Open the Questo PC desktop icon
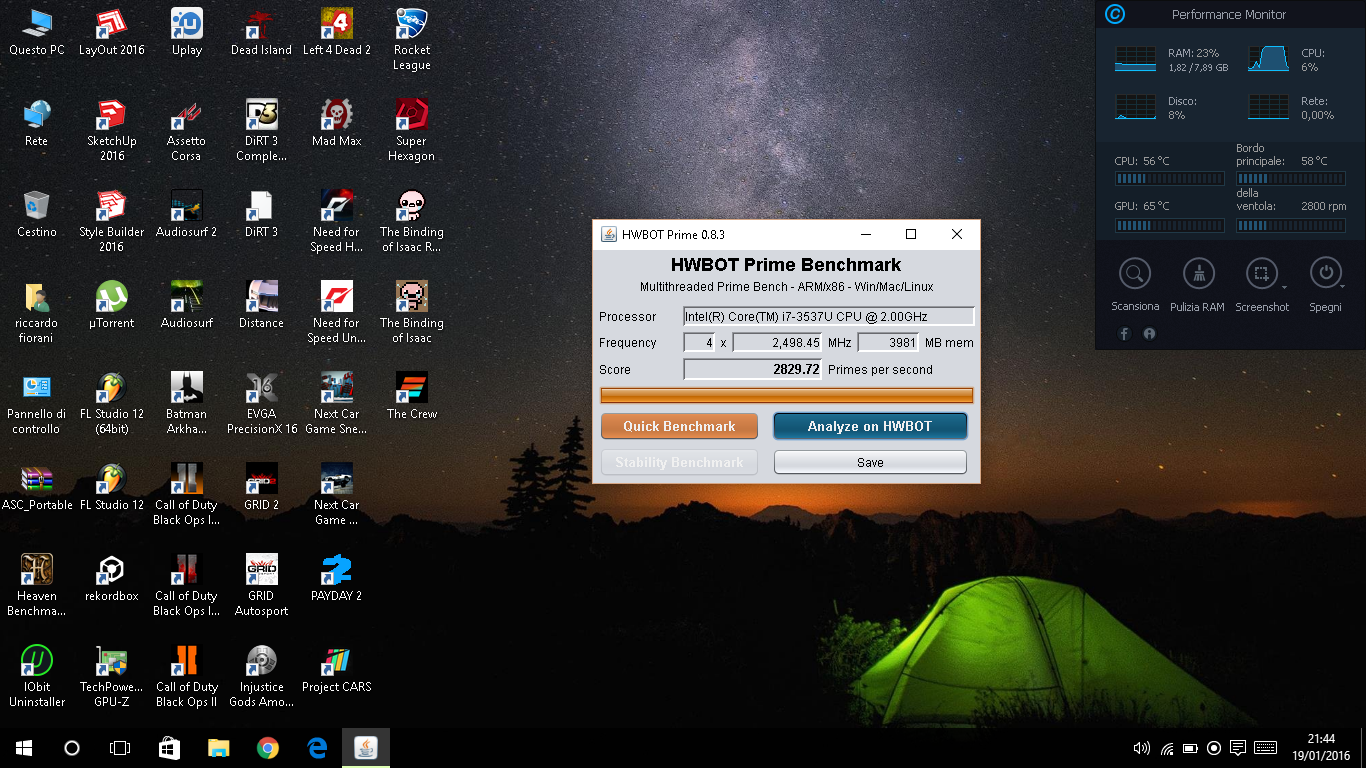 coord(37,32)
